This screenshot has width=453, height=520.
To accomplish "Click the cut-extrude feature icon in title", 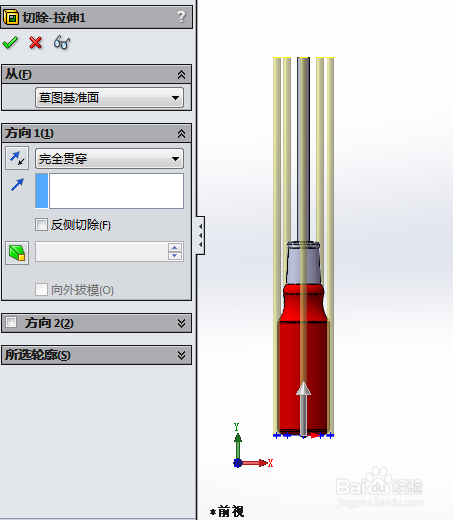I will [x=11, y=17].
